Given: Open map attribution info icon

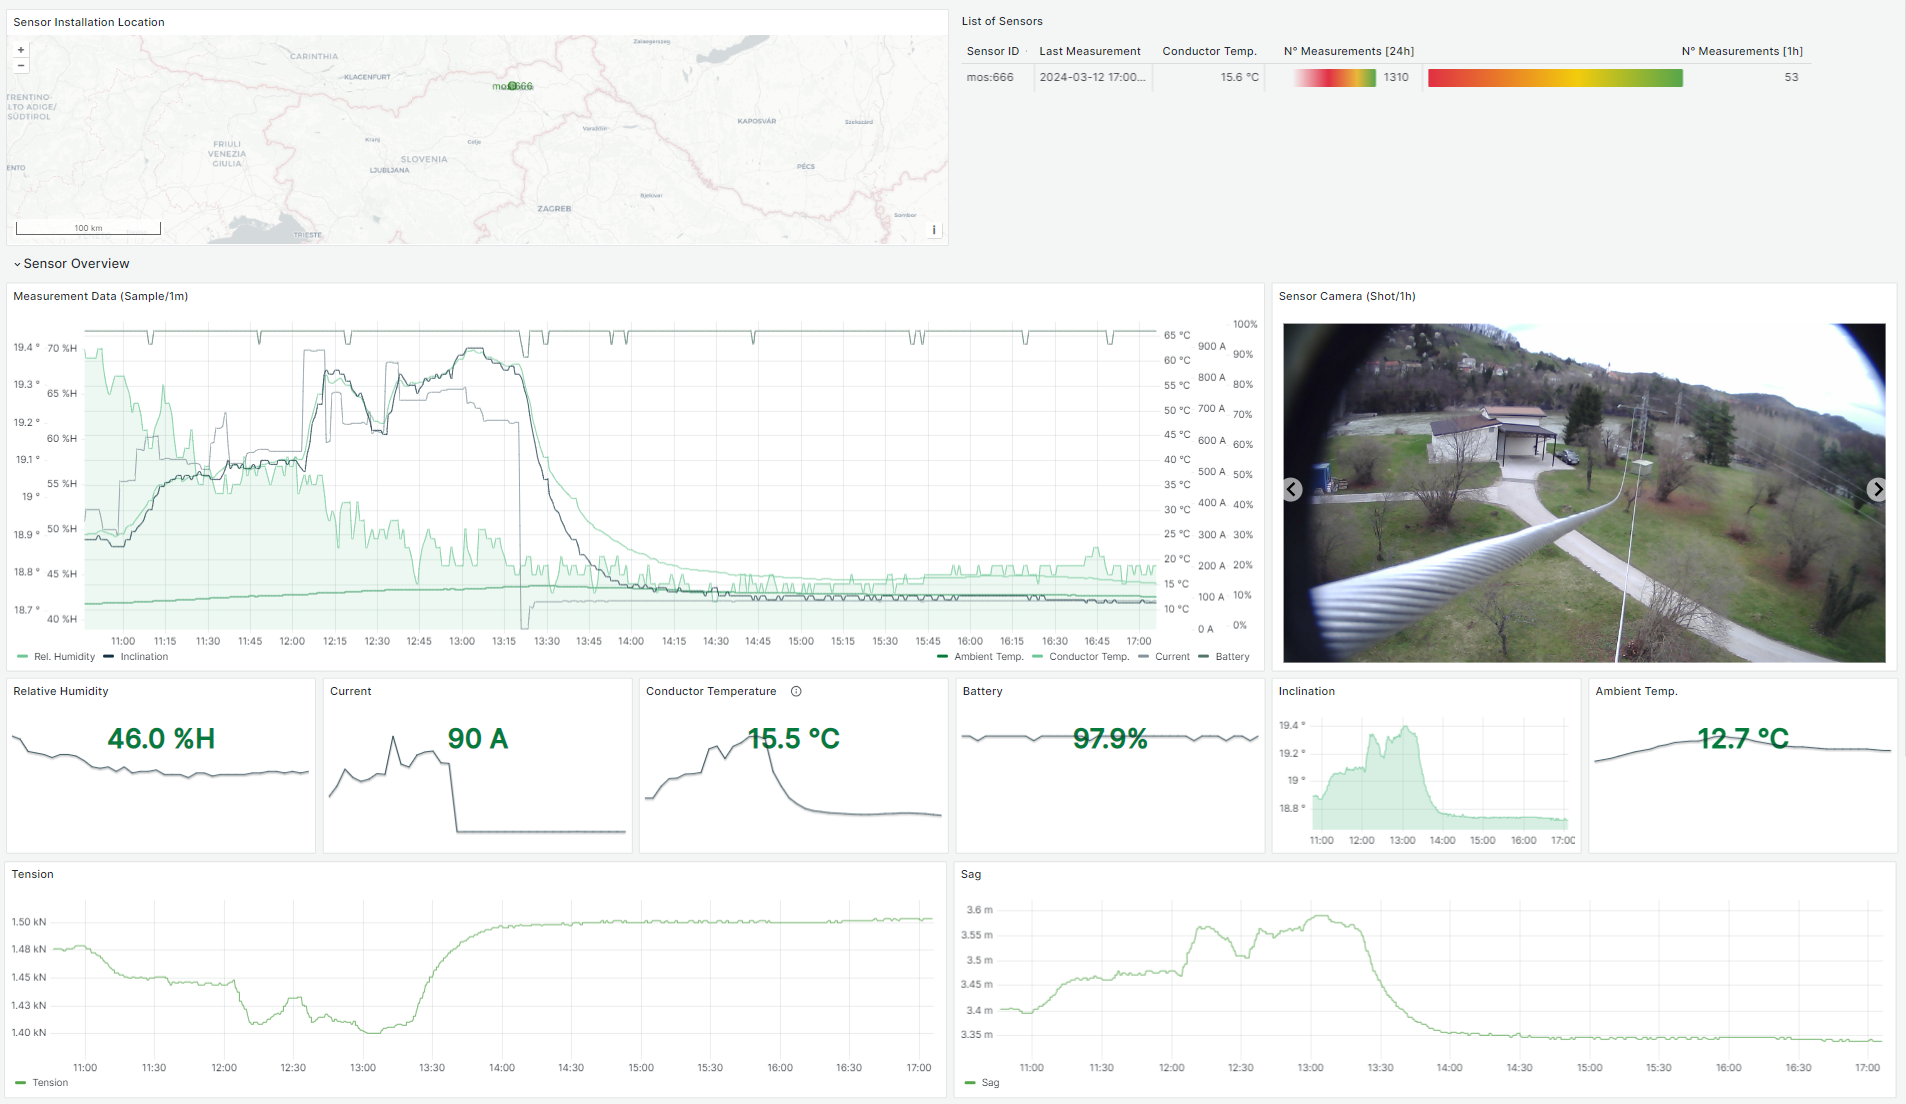Looking at the screenshot, I should [x=934, y=230].
